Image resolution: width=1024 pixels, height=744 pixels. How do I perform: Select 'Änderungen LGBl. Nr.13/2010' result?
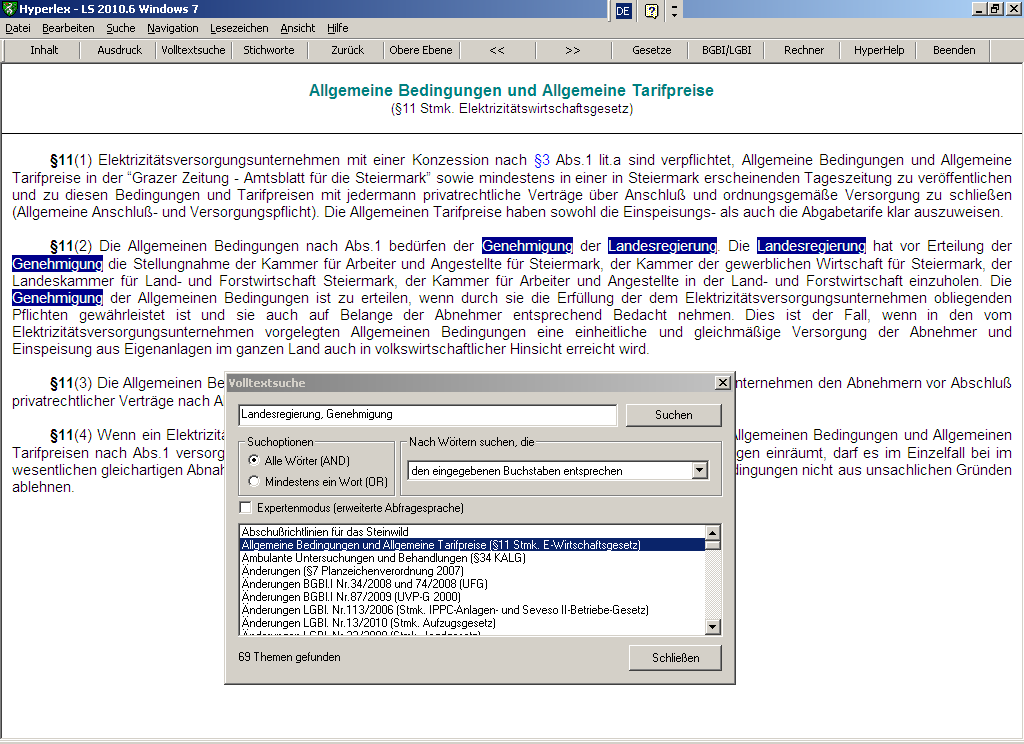click(x=473, y=623)
